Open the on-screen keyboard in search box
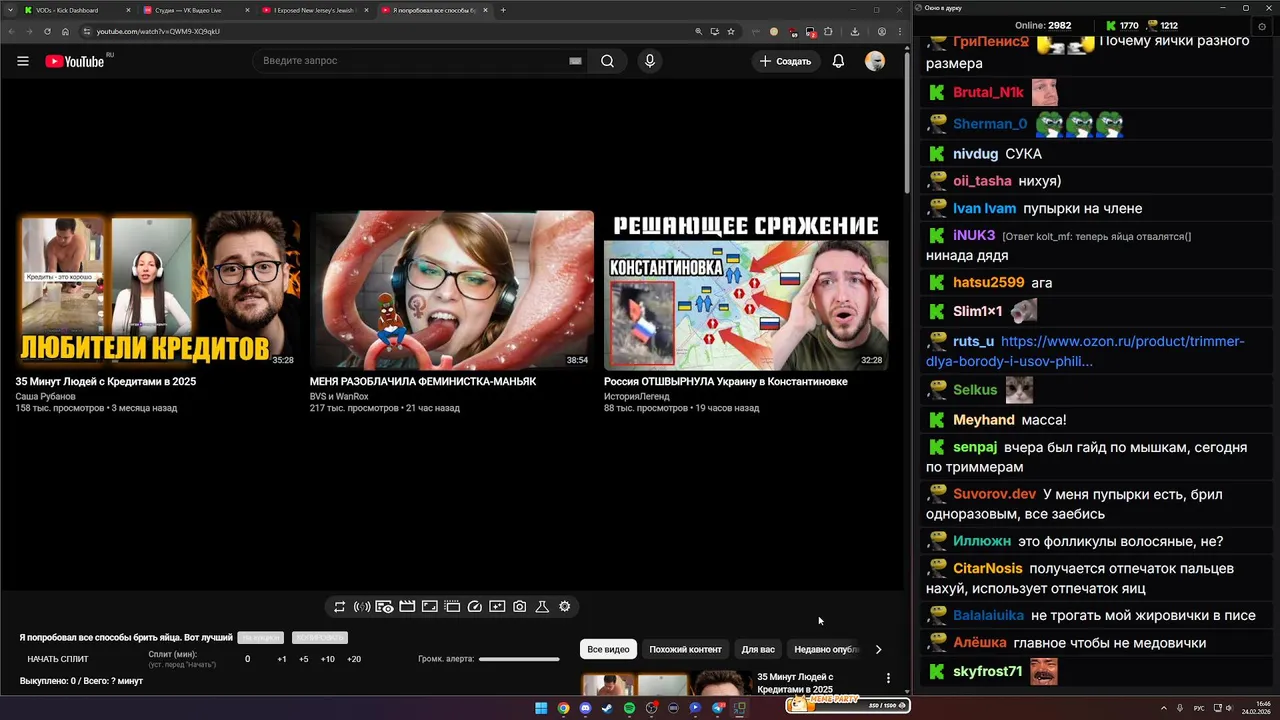1280x720 pixels. pyautogui.click(x=575, y=61)
